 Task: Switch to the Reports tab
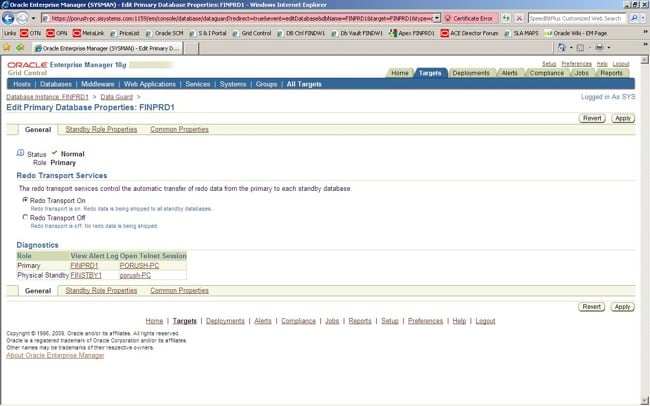[611, 73]
